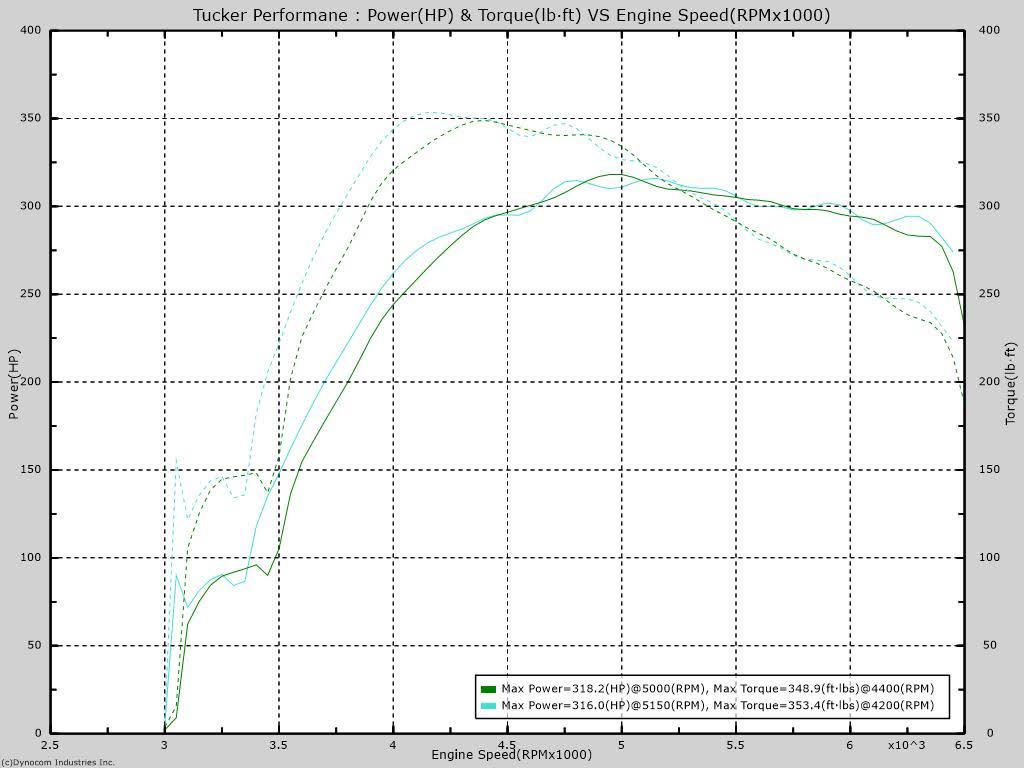
Task: Click the dark green legend color swatch
Action: click(488, 689)
